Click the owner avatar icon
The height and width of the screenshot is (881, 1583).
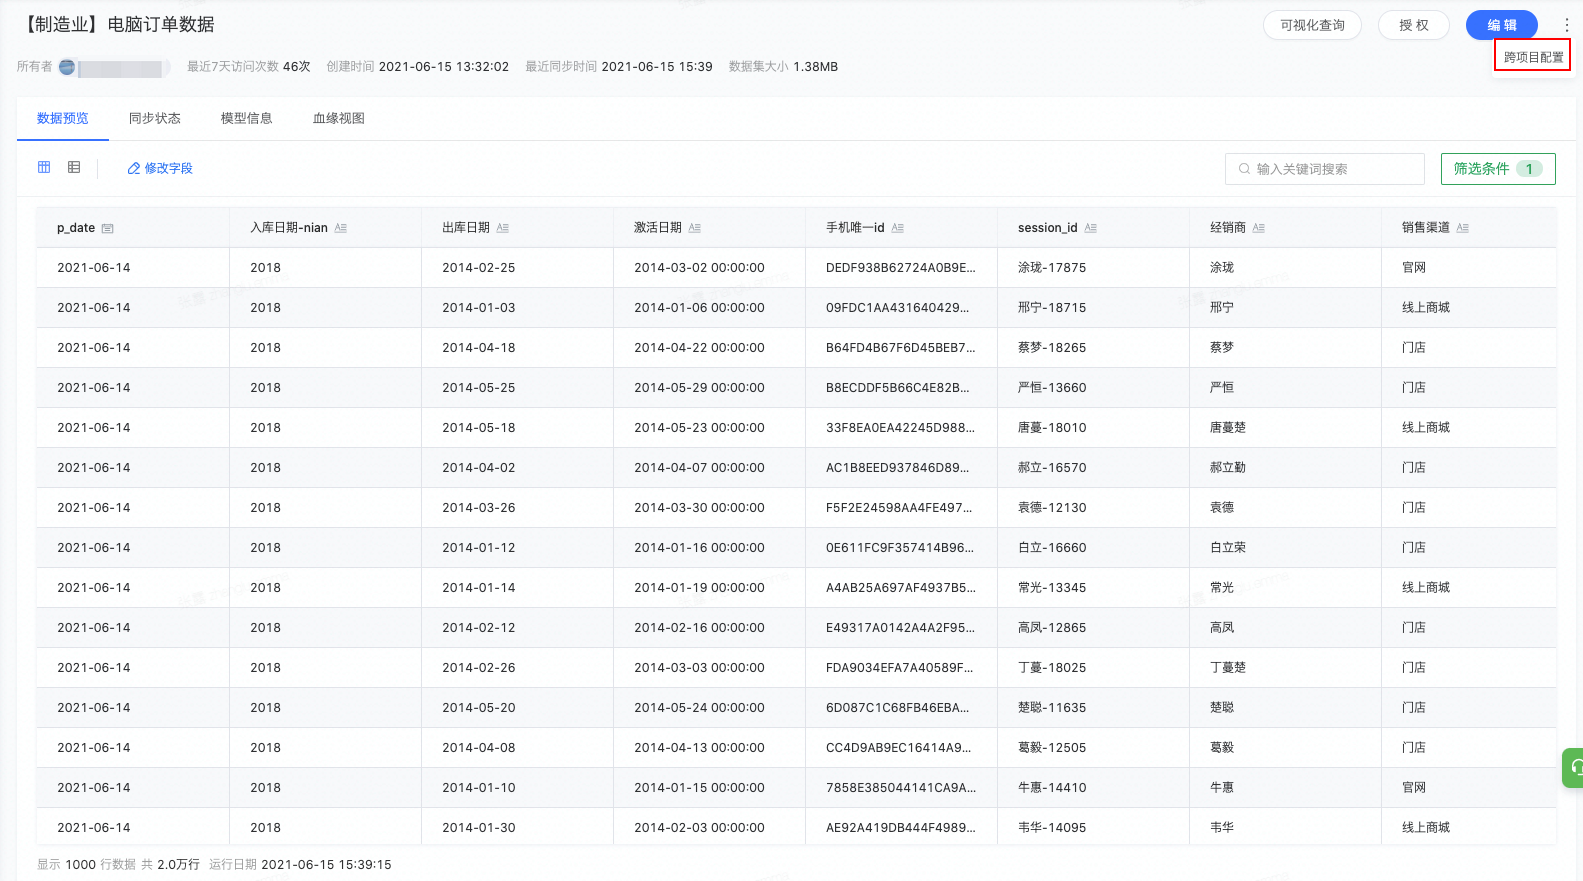67,67
